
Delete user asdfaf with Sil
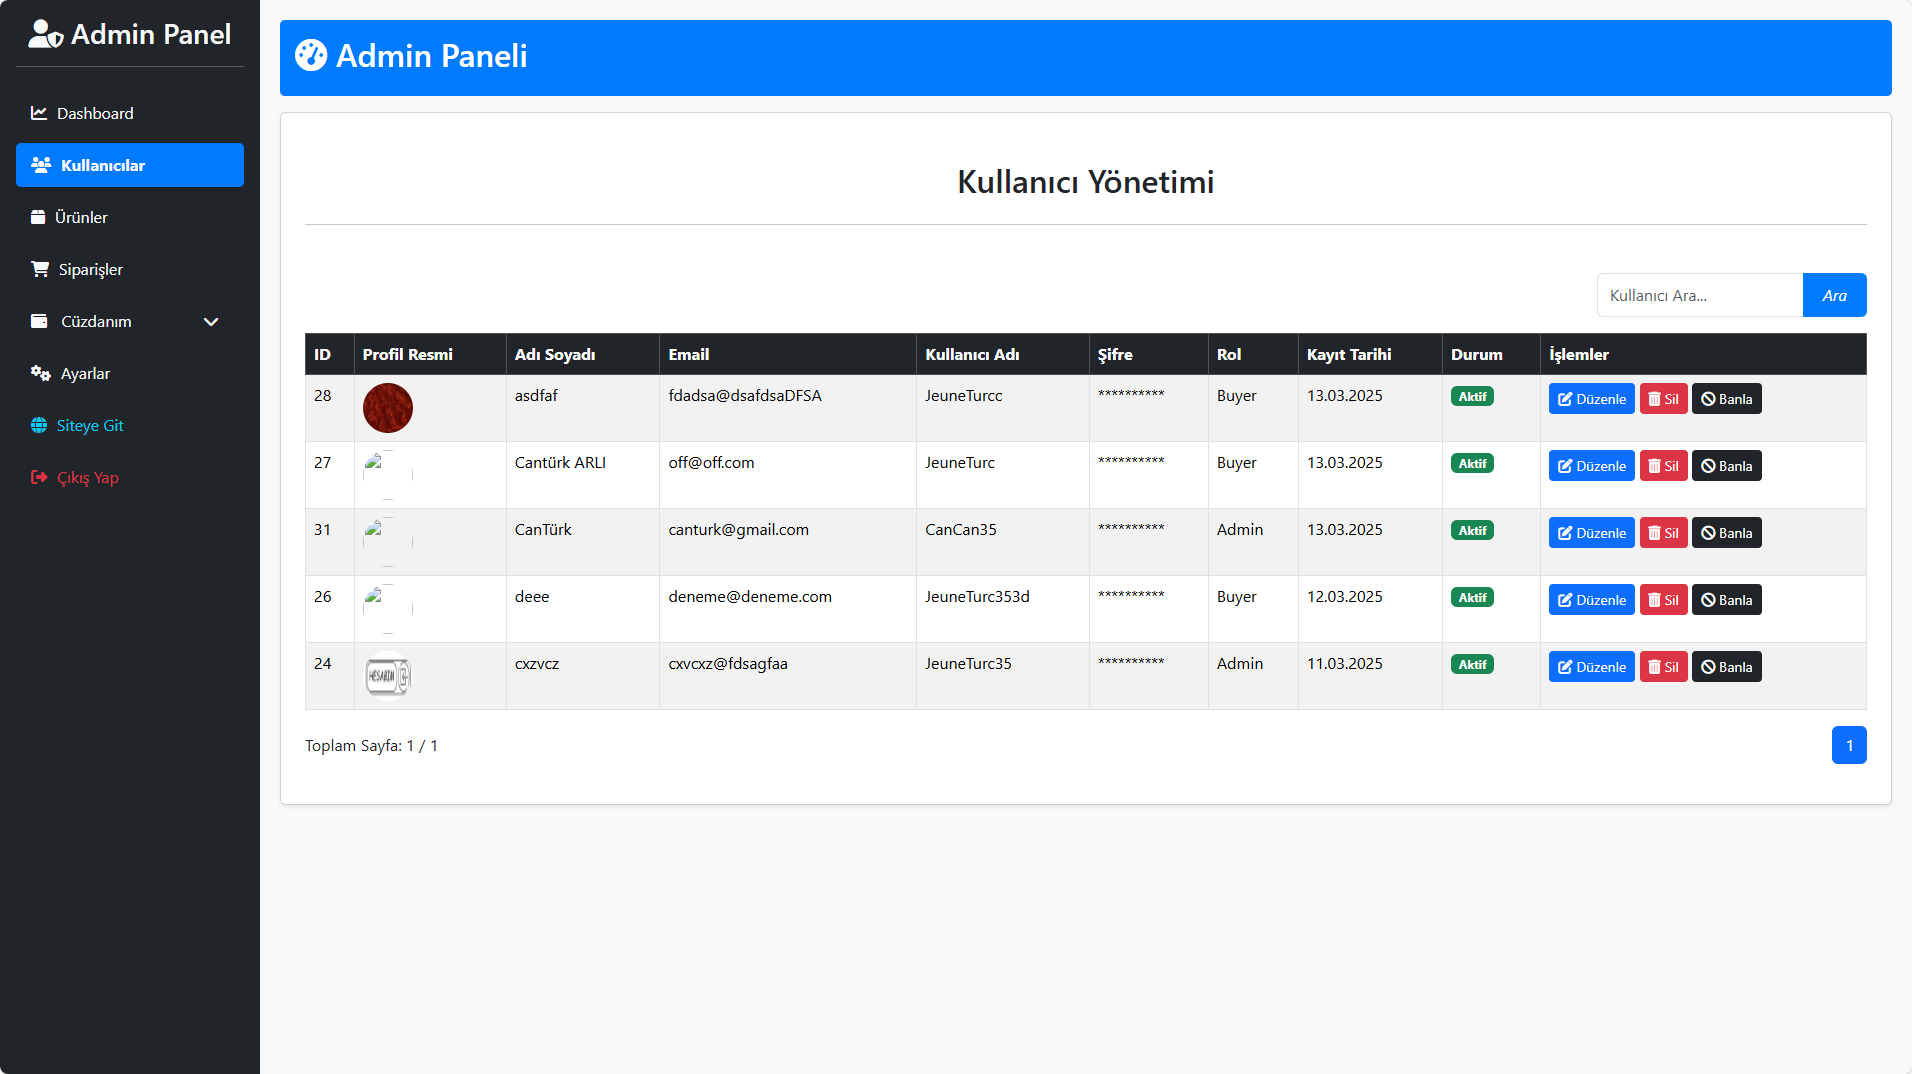[x=1663, y=399]
